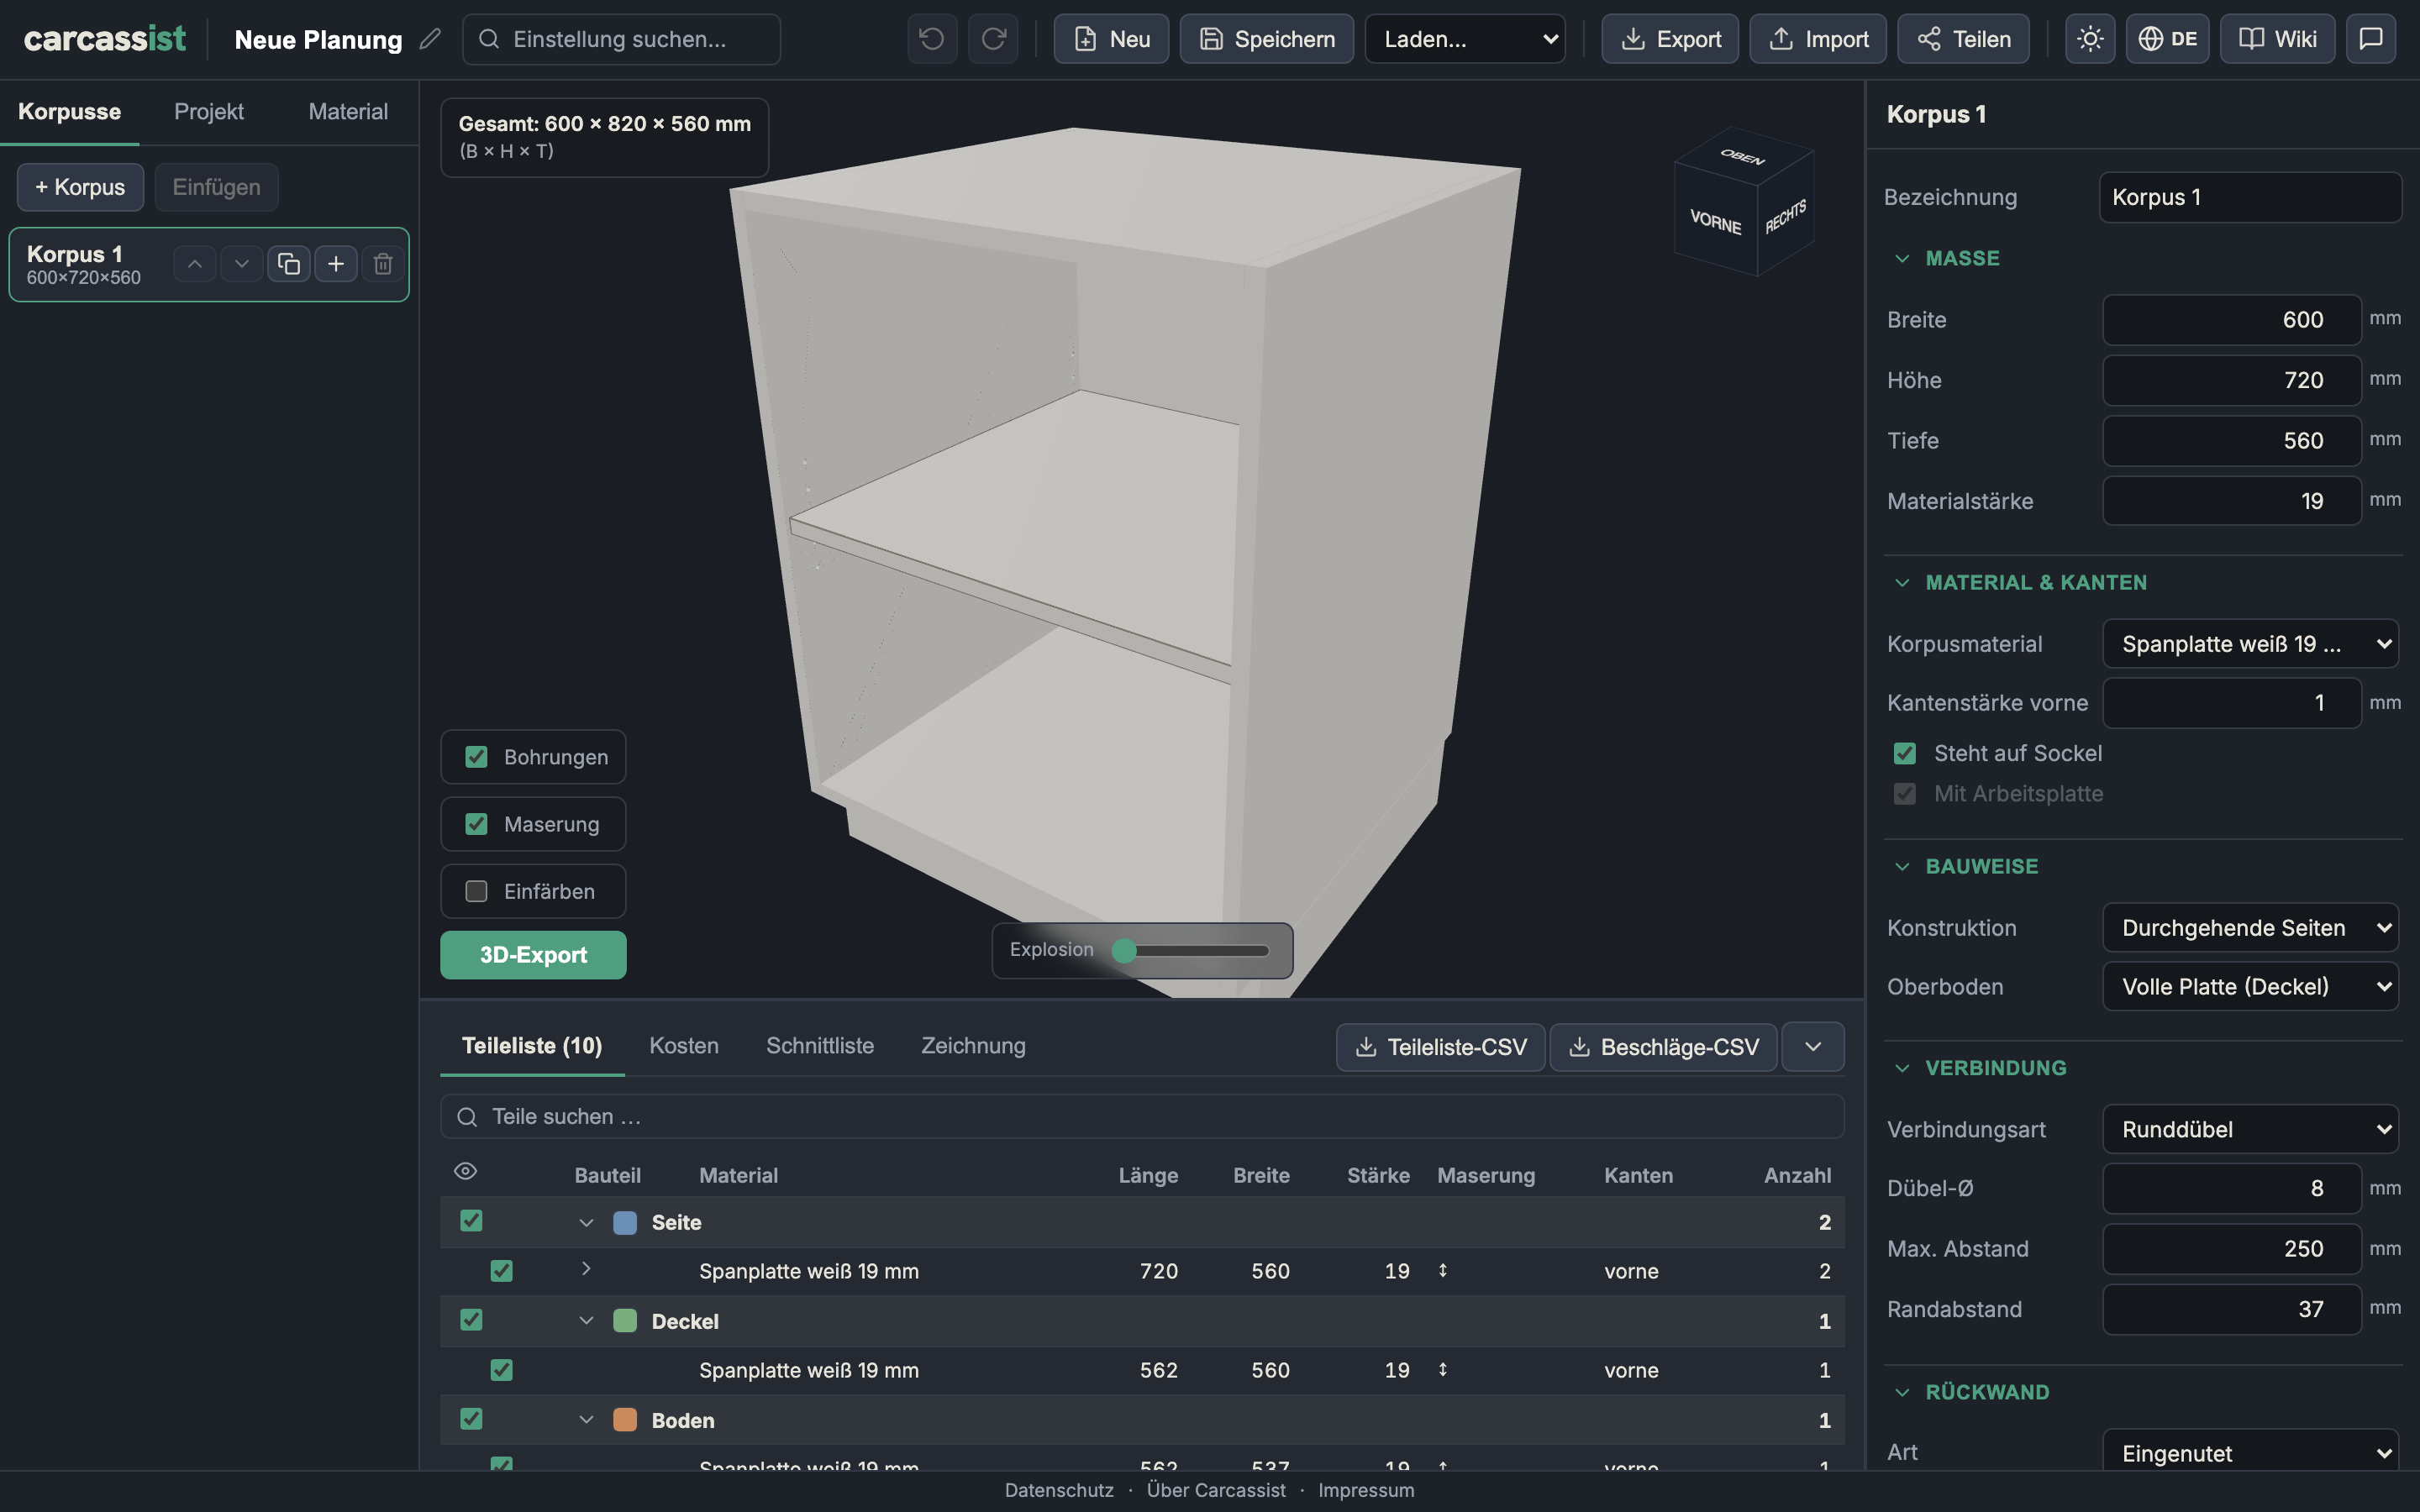Toggle visibility checkbox of Seite group
2420x1512 pixels.
tap(471, 1221)
